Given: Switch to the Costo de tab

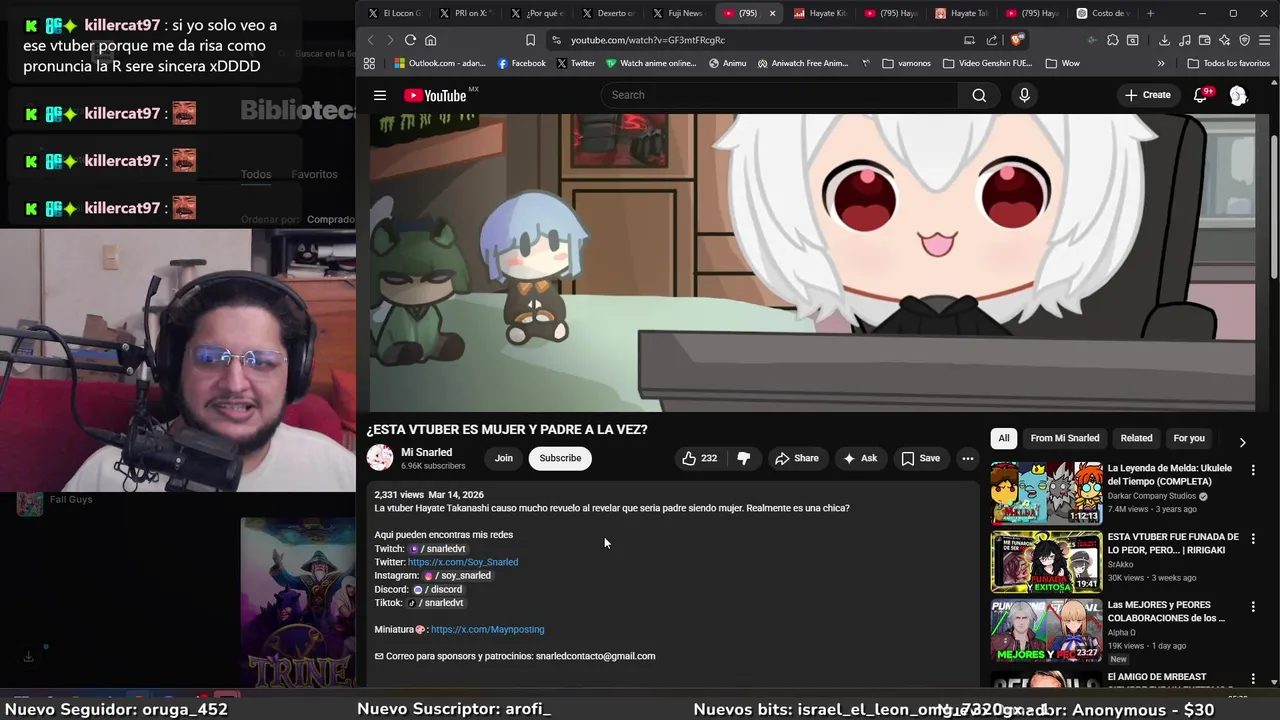Looking at the screenshot, I should (1103, 13).
